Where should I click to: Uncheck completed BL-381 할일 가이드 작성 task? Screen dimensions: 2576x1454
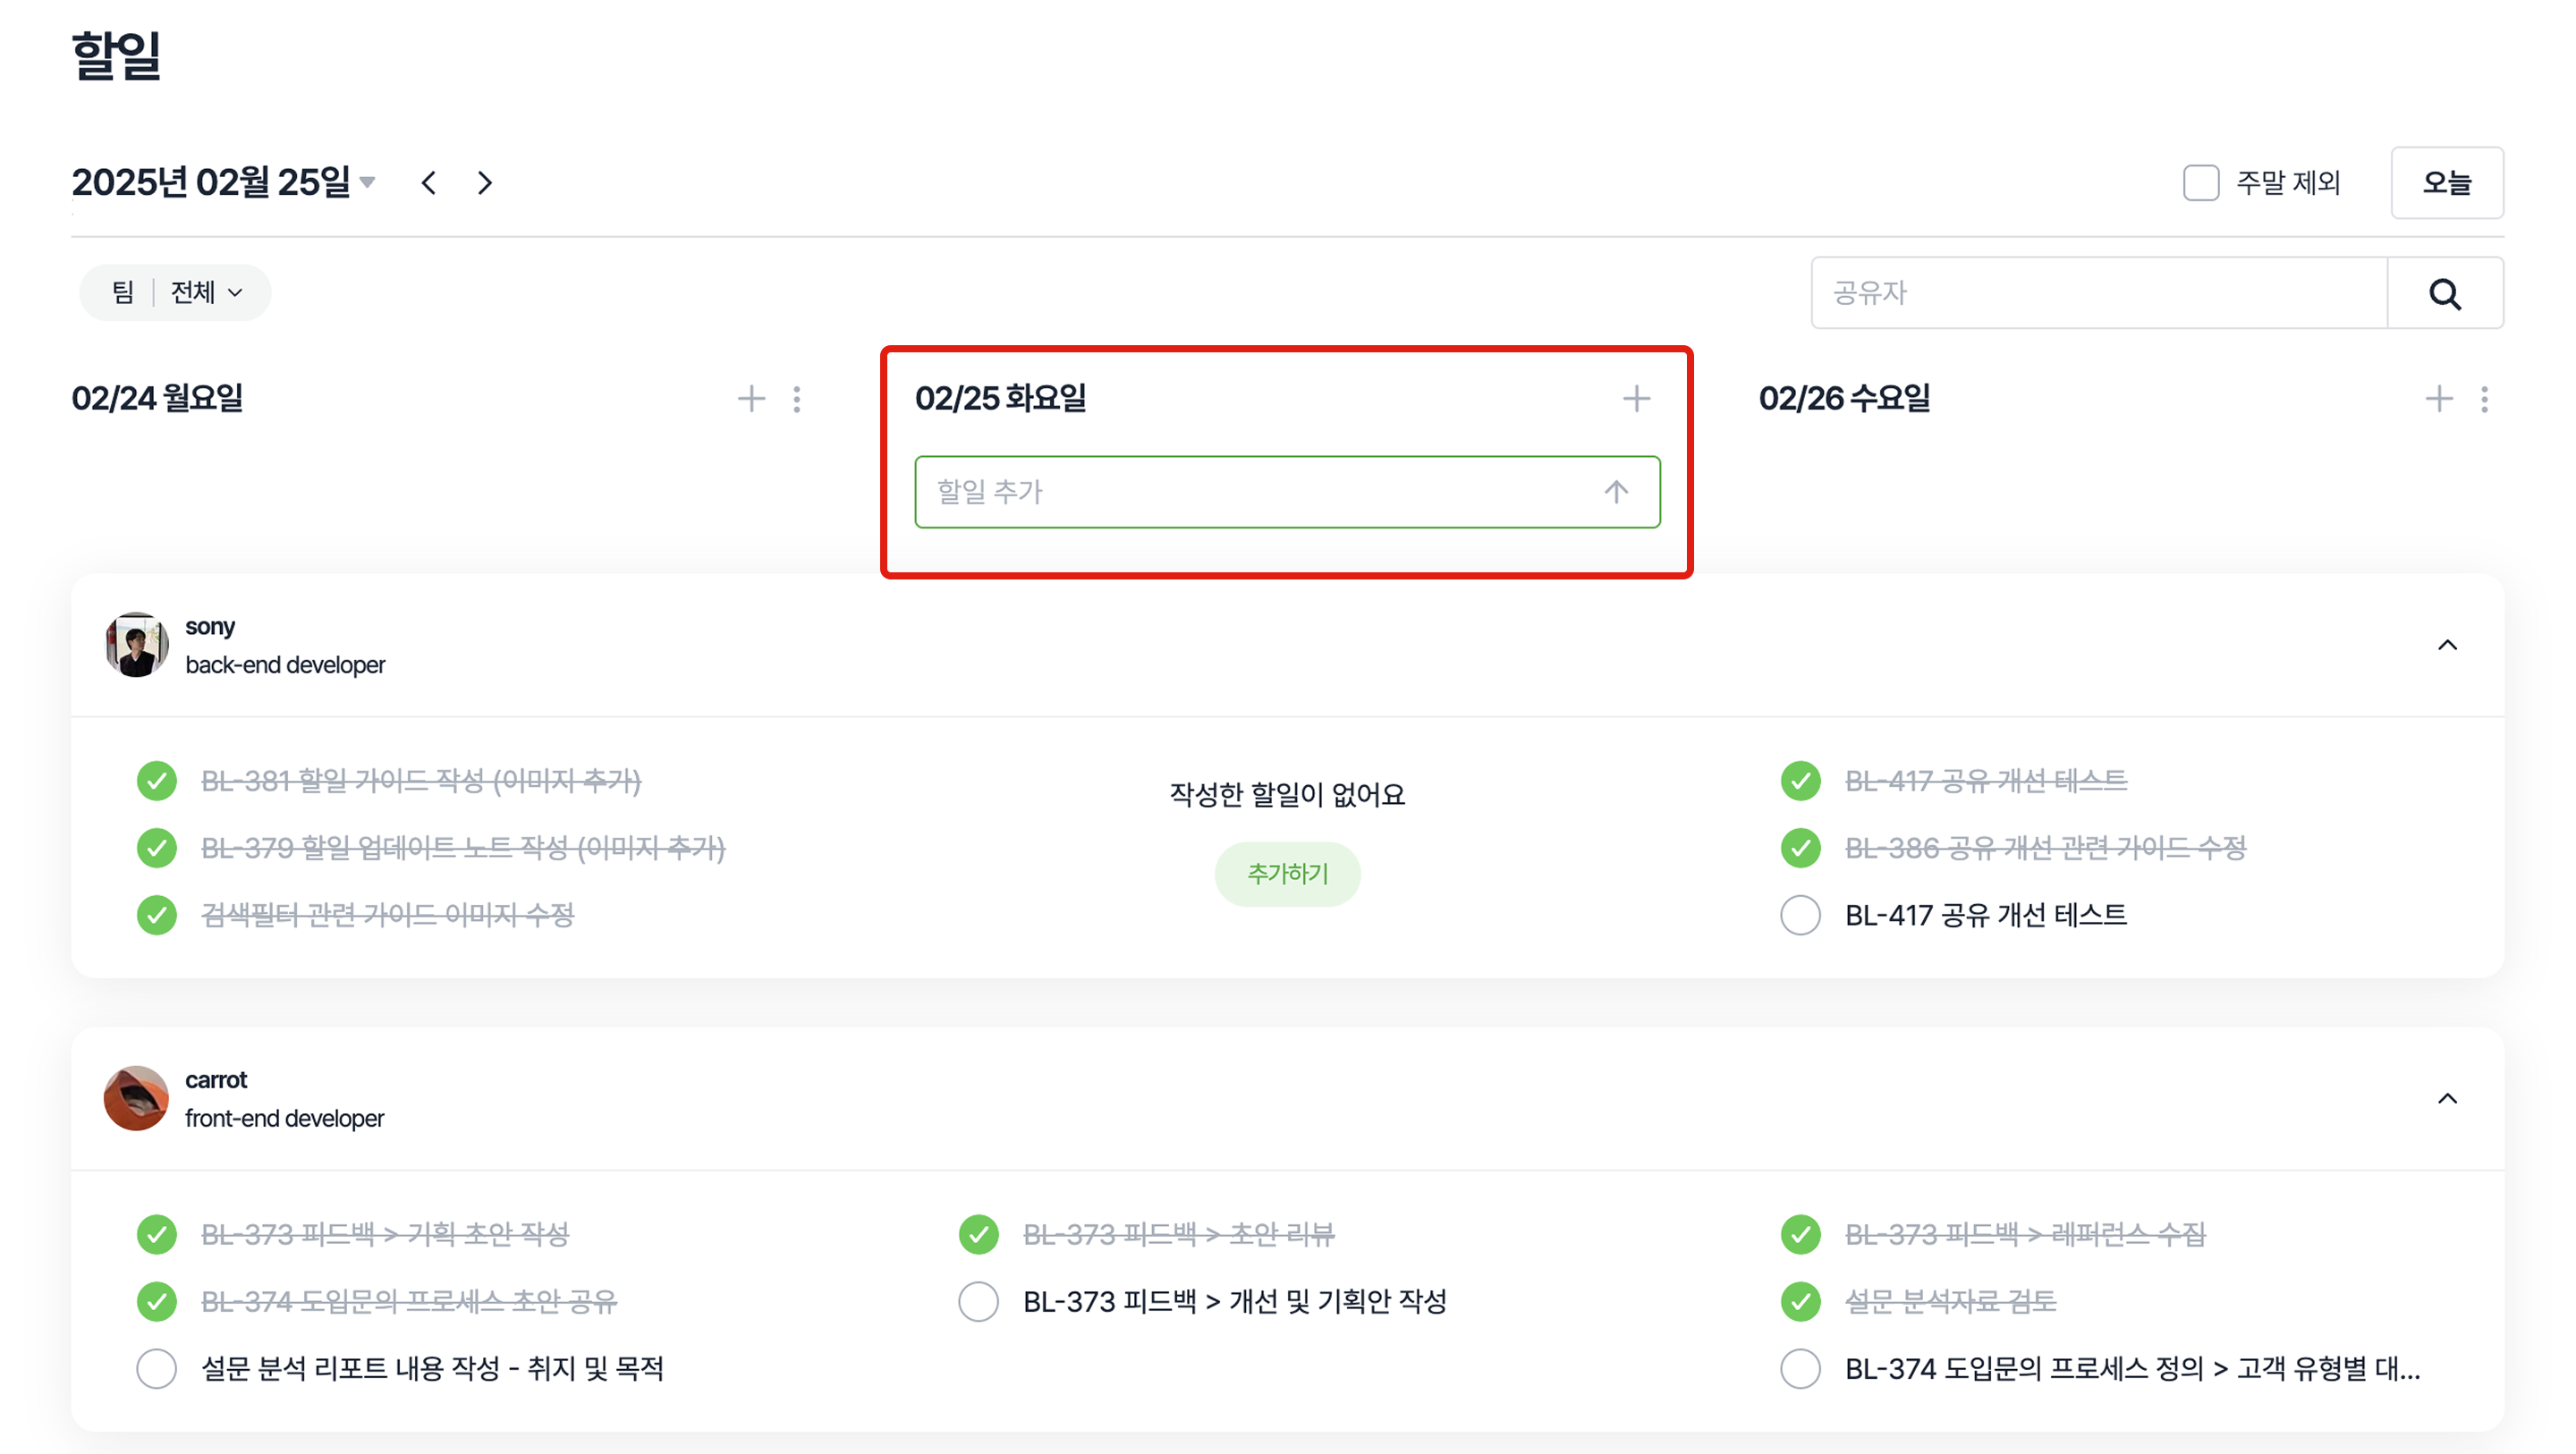157,781
